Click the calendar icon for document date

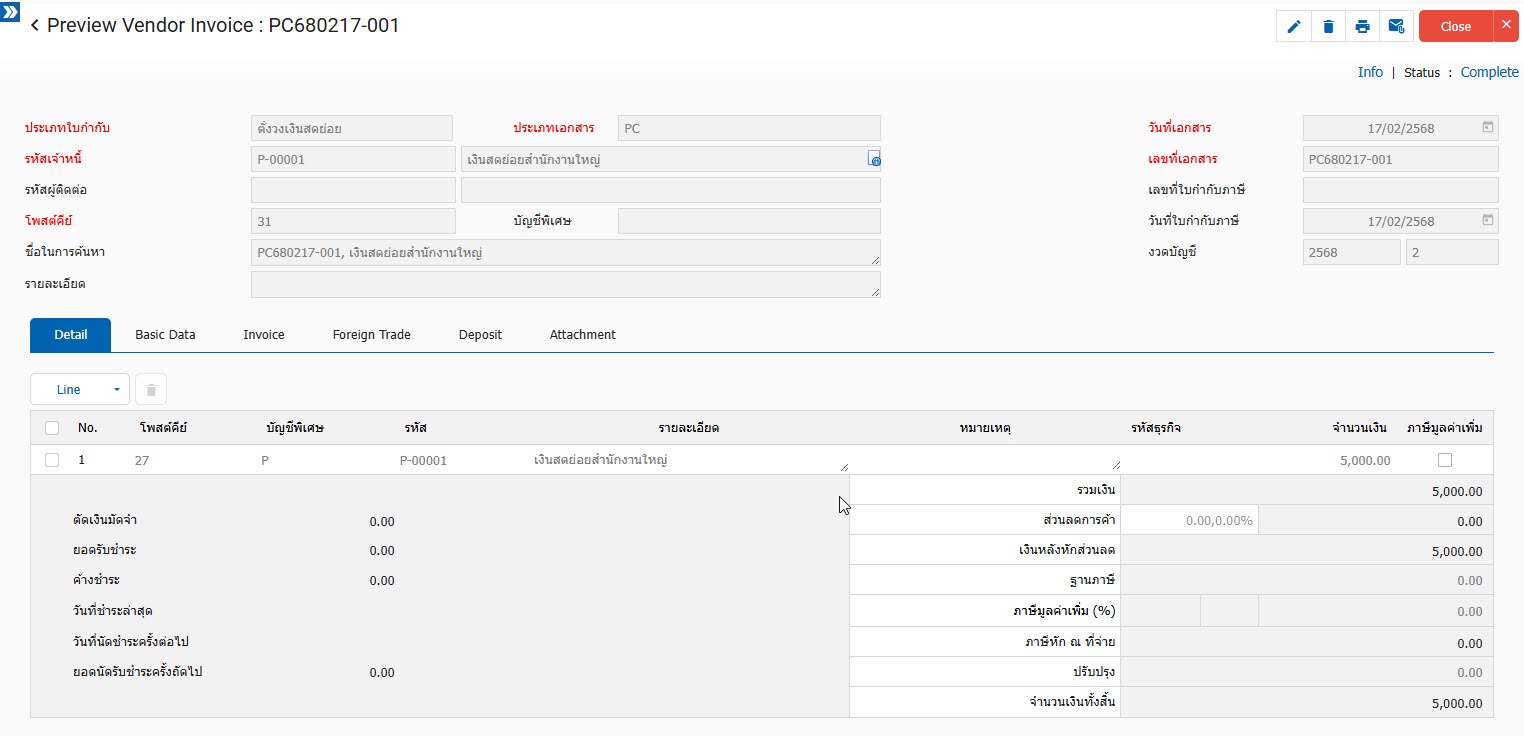(1487, 128)
